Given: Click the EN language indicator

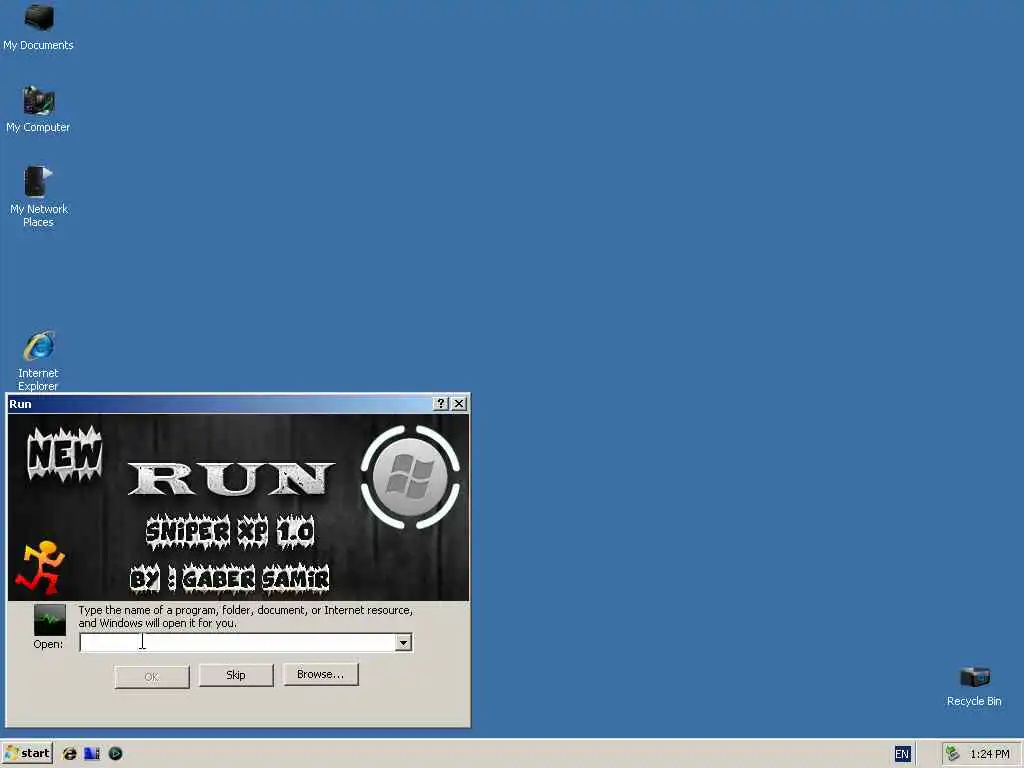Looking at the screenshot, I should coord(902,754).
